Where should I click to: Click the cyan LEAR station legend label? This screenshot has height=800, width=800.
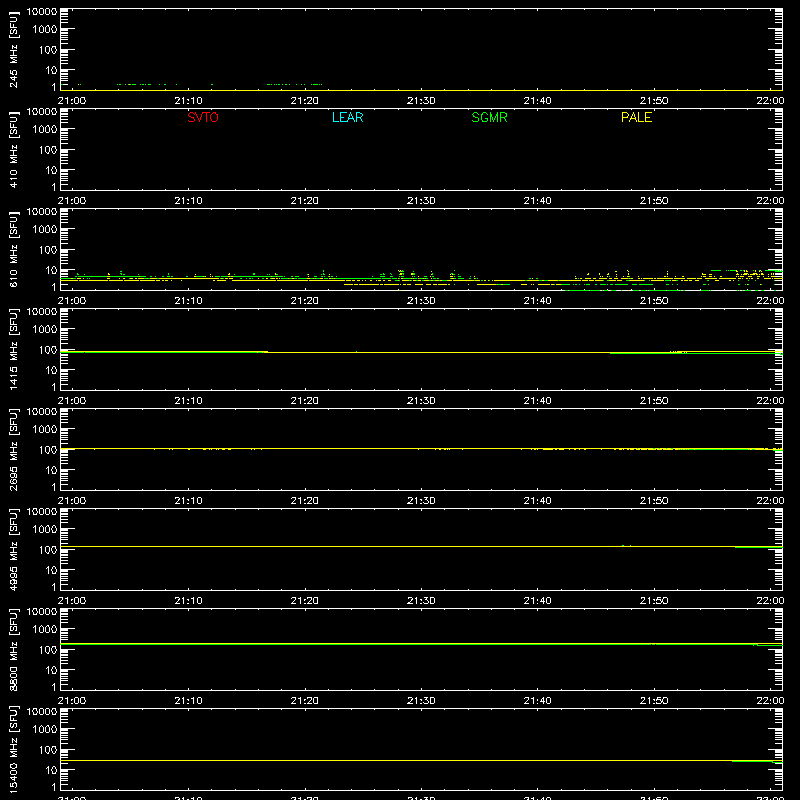coord(347,117)
